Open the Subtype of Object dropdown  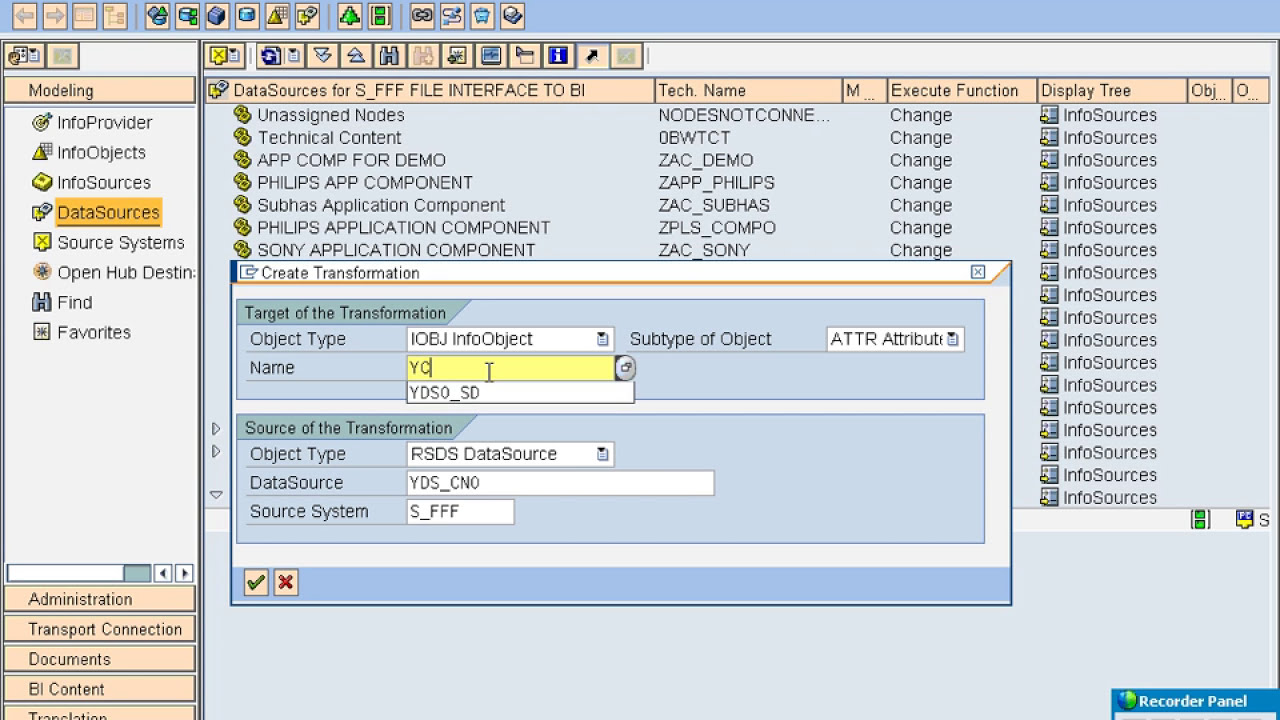[x=952, y=339]
